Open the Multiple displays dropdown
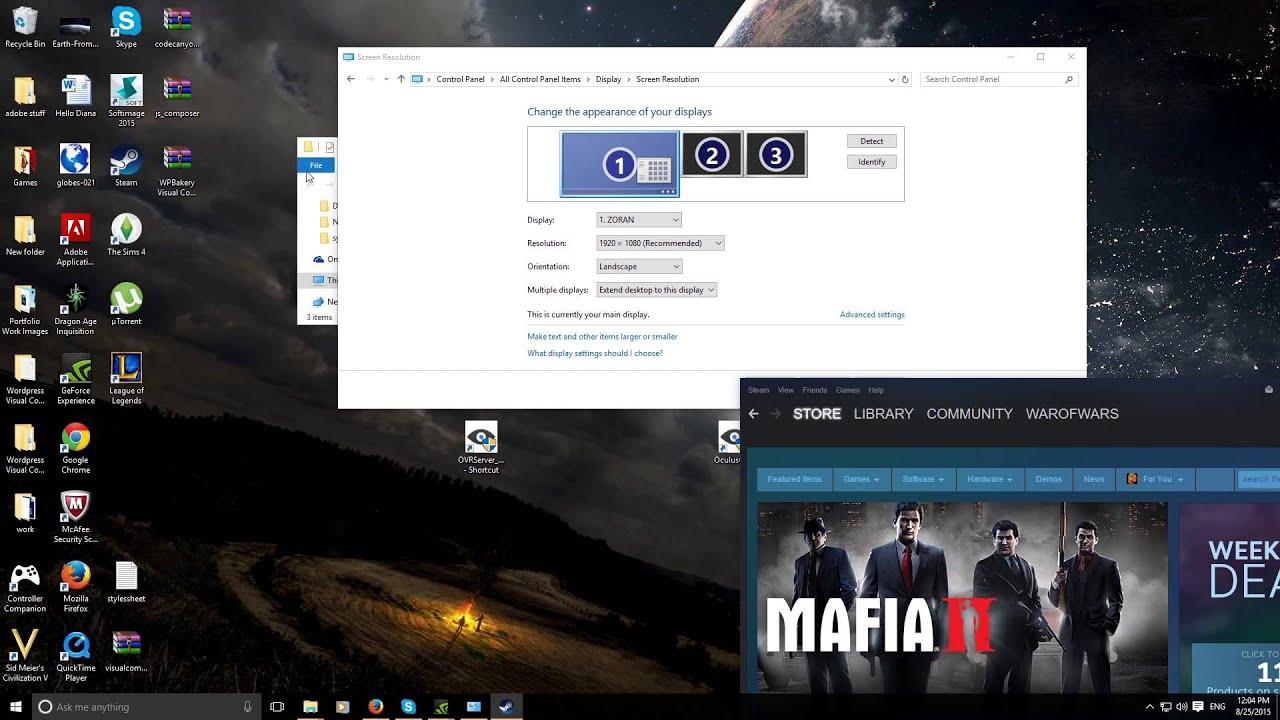Image resolution: width=1280 pixels, height=720 pixels. tap(657, 290)
